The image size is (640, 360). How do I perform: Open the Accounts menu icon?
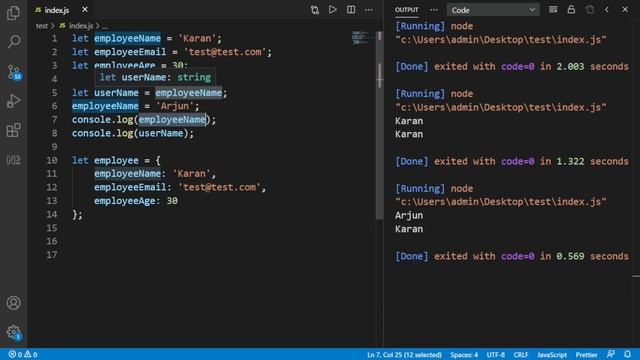(x=13, y=303)
